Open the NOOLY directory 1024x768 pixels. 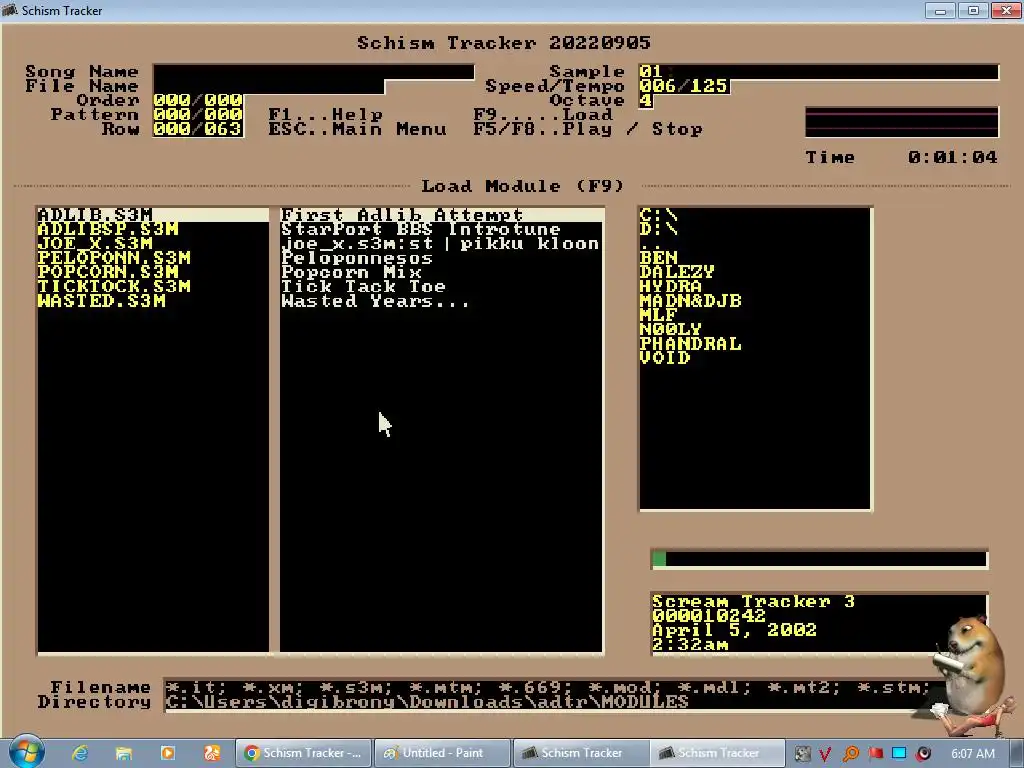[x=671, y=330]
